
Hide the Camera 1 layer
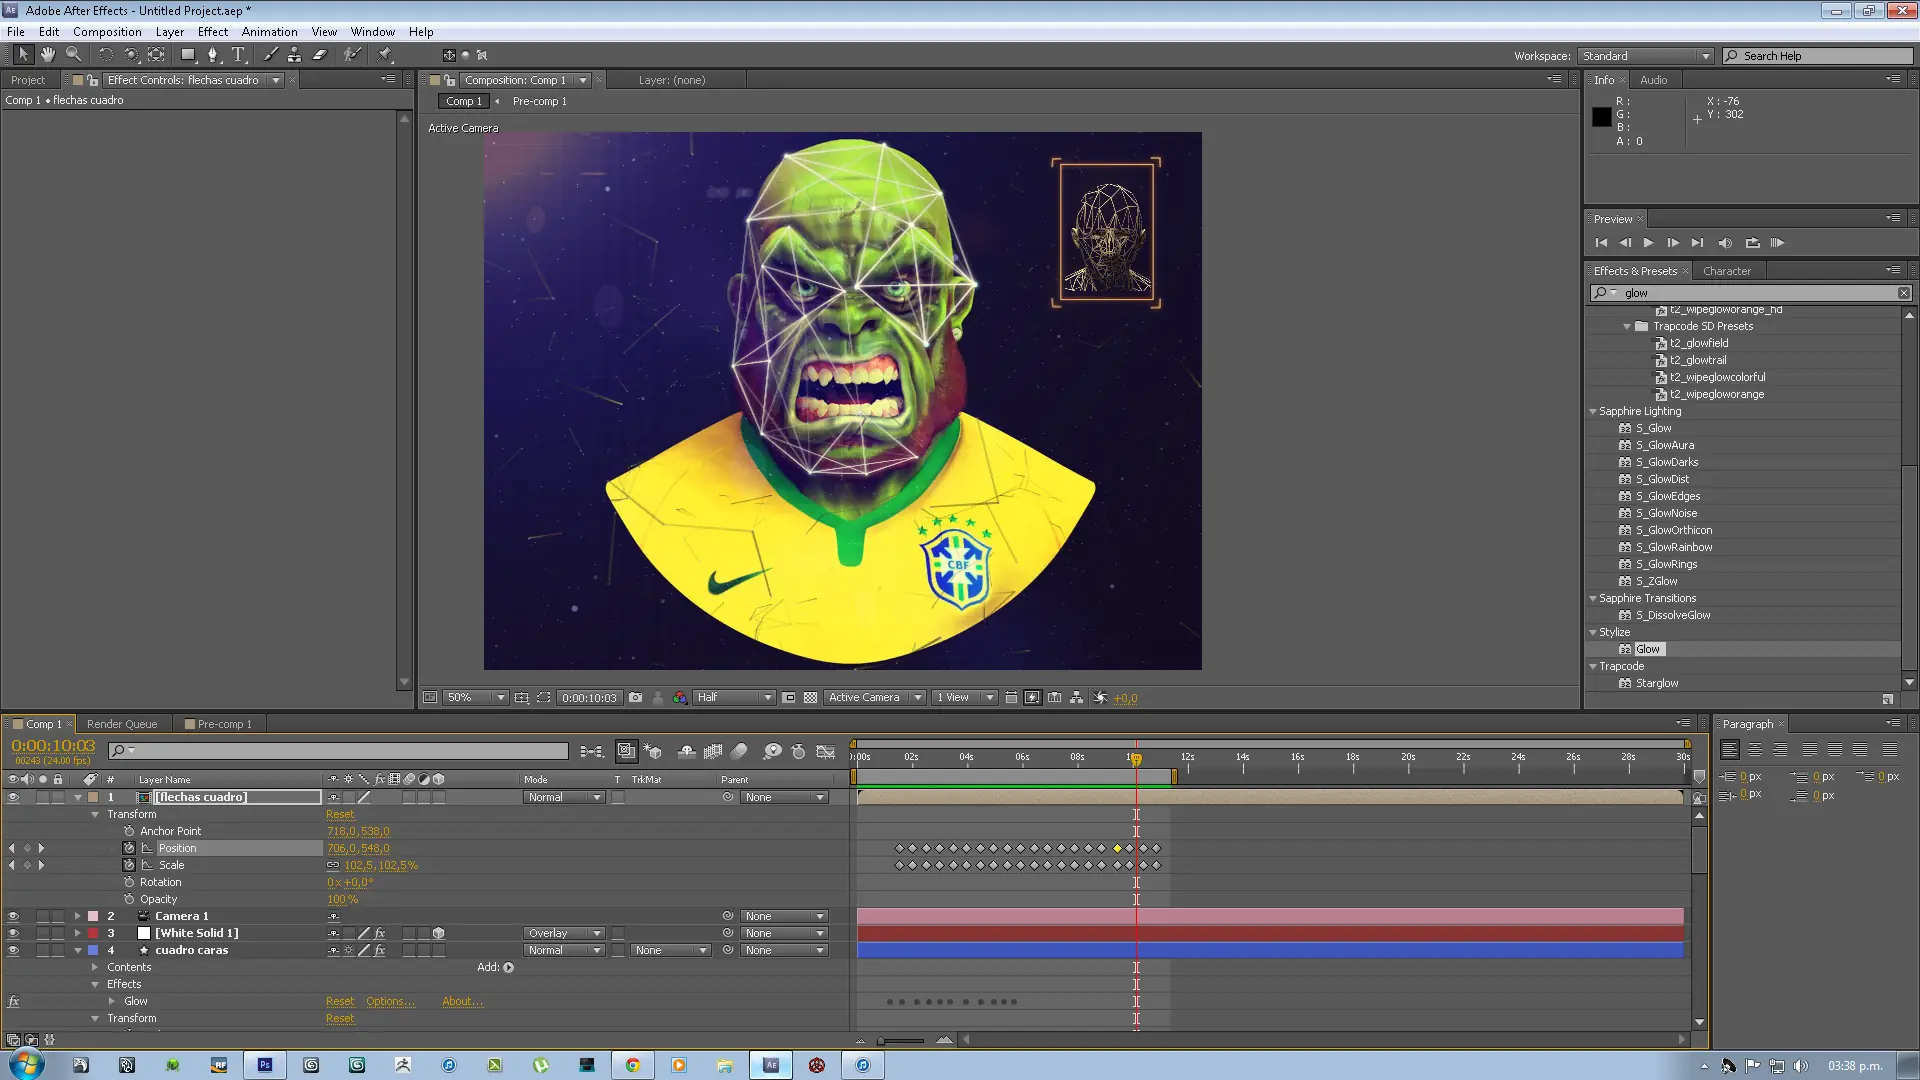point(13,916)
